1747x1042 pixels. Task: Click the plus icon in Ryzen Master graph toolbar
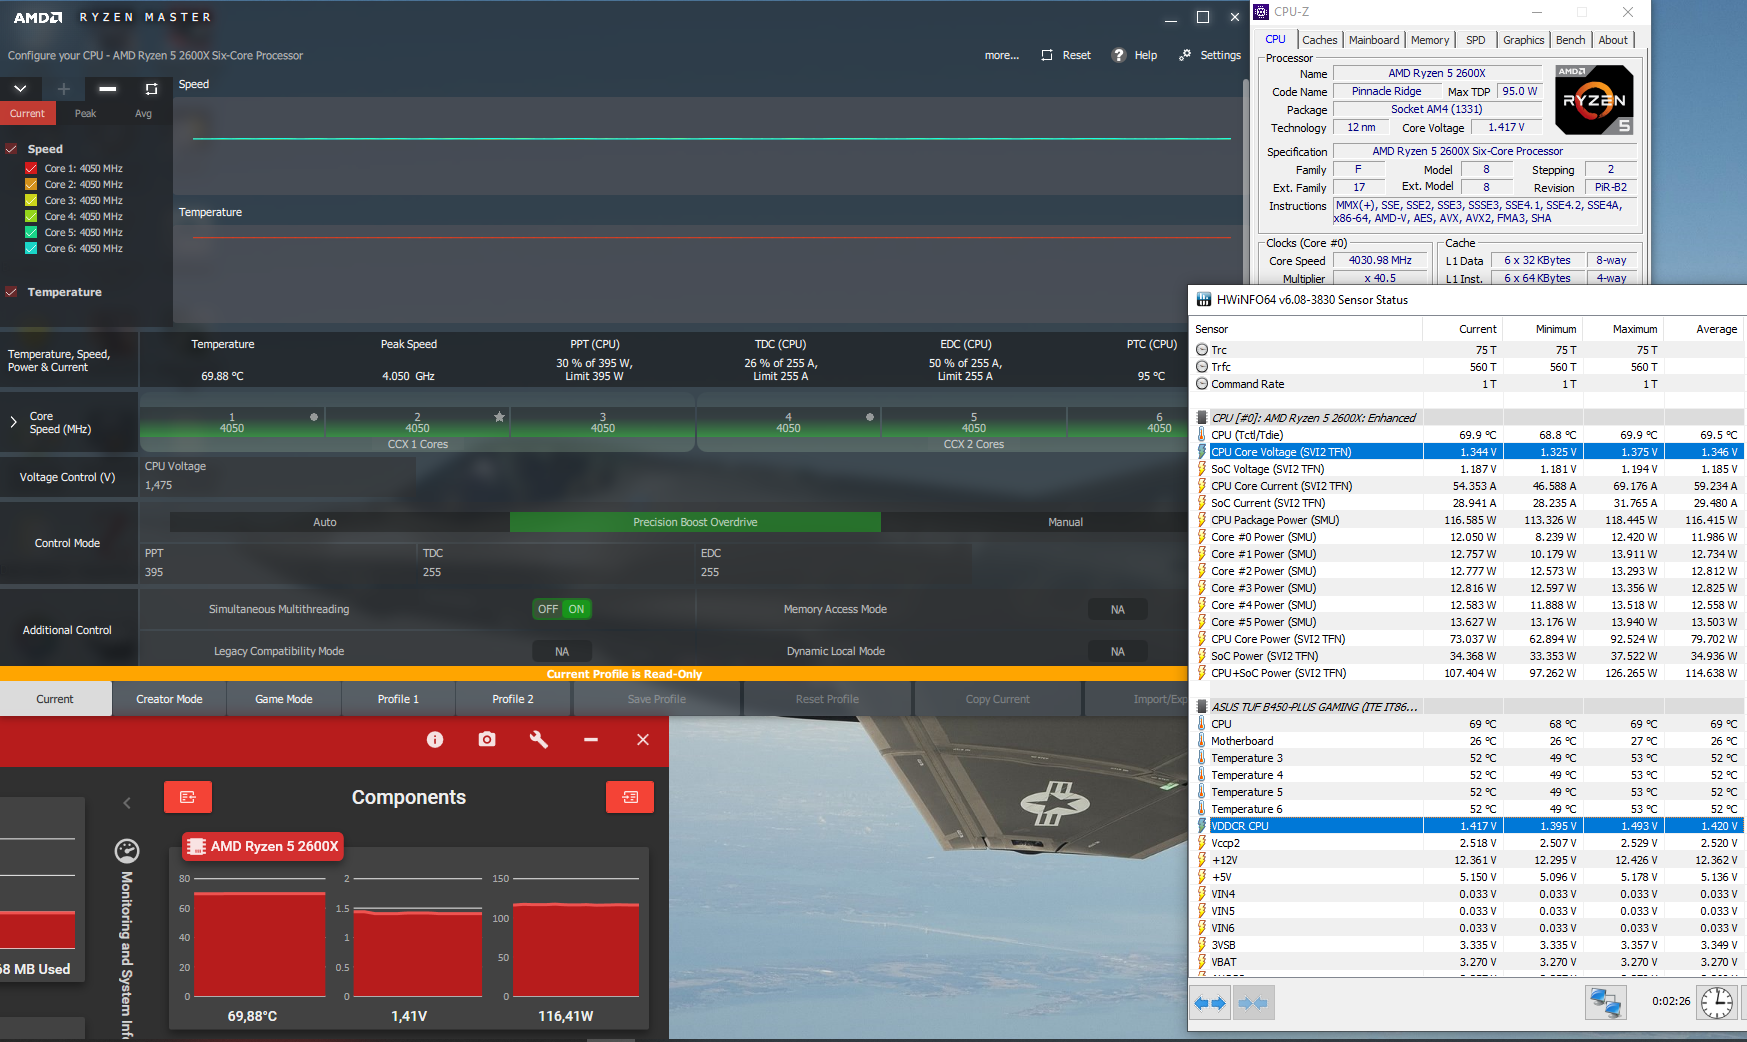pos(64,89)
